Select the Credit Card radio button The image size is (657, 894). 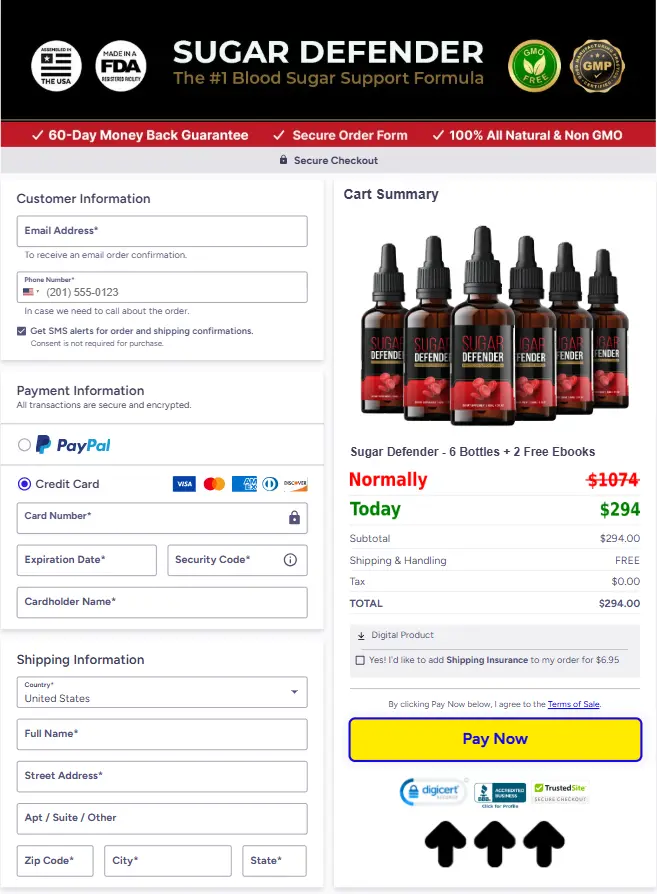24,484
